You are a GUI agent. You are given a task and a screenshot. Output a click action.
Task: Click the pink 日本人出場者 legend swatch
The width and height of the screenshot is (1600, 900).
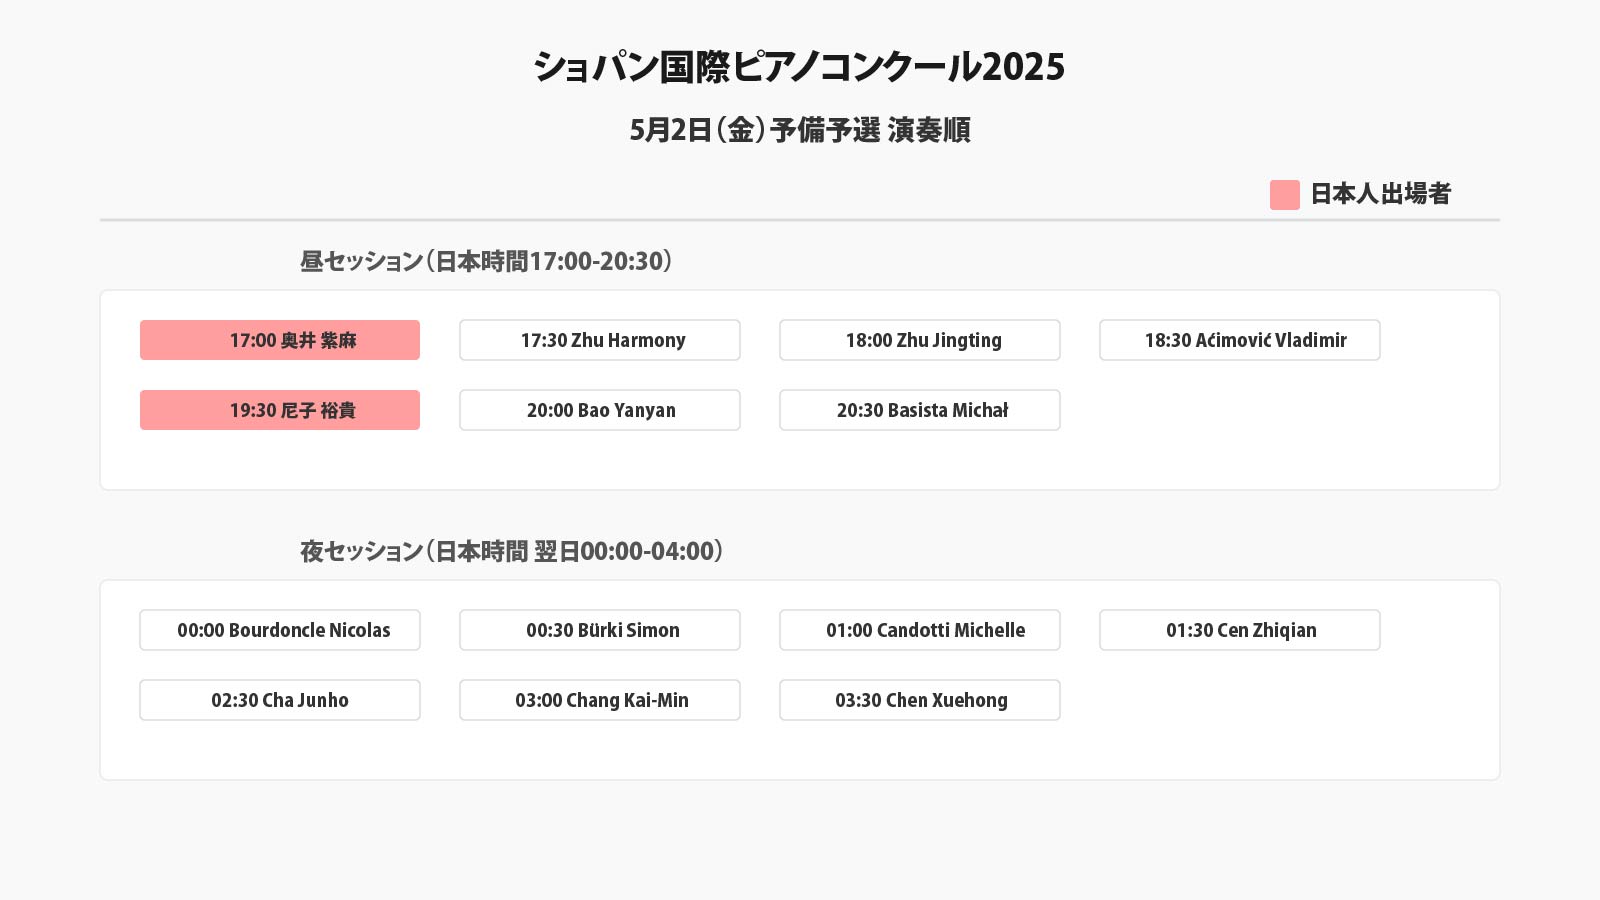coord(1284,195)
